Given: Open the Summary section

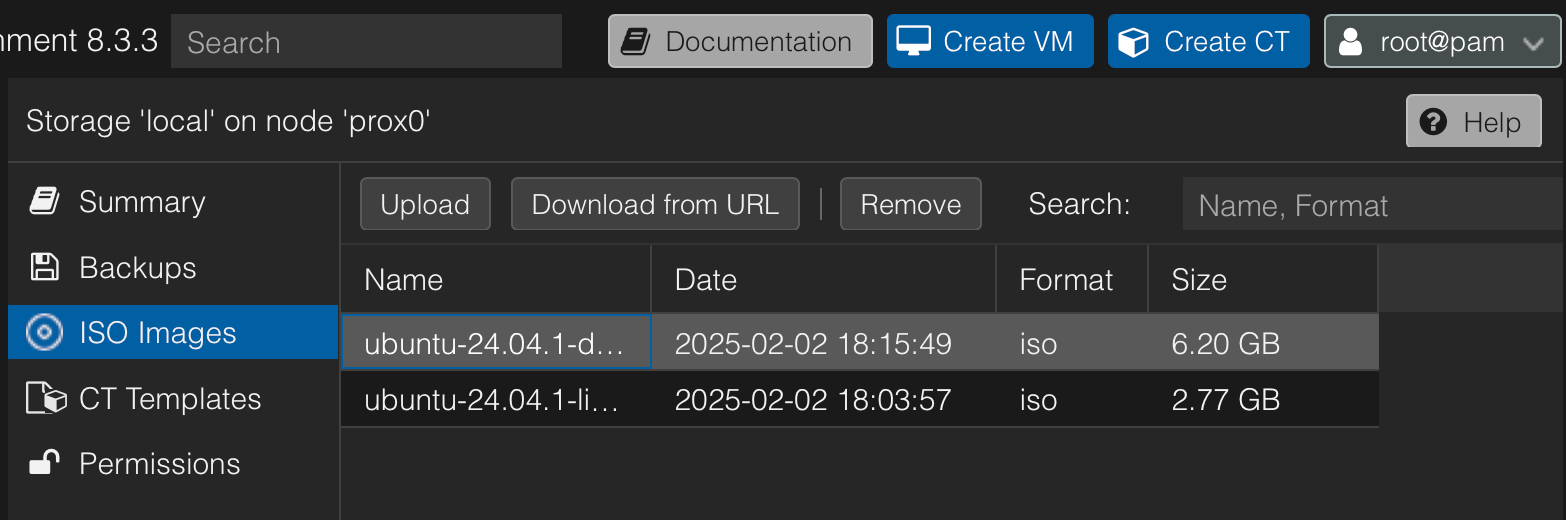Looking at the screenshot, I should [x=142, y=202].
